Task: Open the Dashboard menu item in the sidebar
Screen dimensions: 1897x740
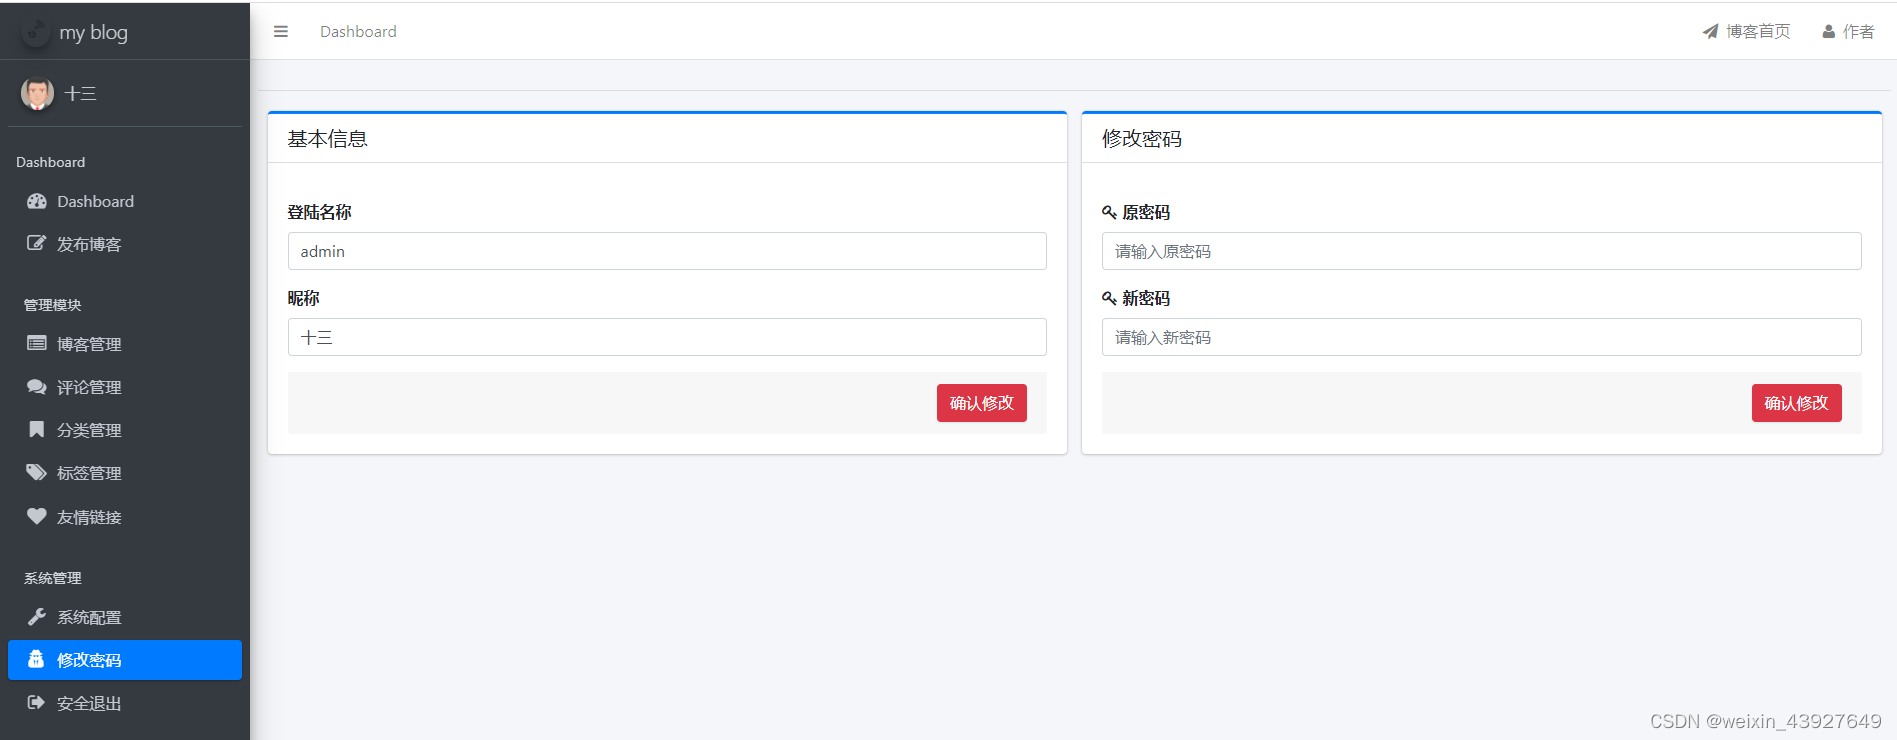Action: (x=125, y=201)
